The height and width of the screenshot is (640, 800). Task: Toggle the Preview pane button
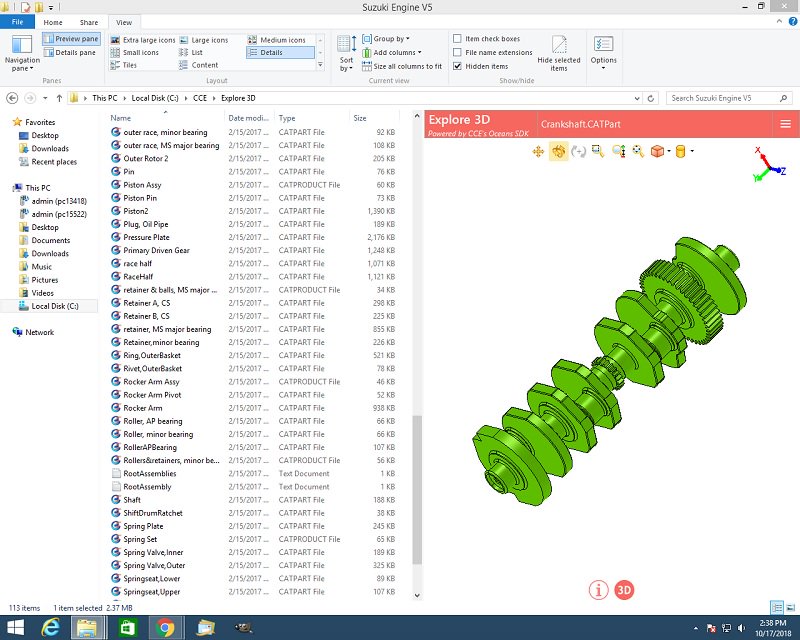point(71,39)
